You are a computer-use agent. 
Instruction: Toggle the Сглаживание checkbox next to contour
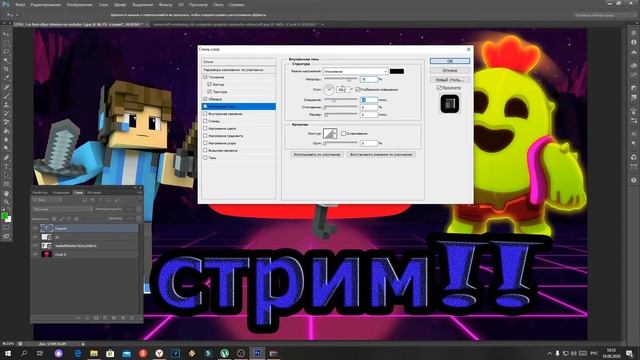(x=343, y=133)
